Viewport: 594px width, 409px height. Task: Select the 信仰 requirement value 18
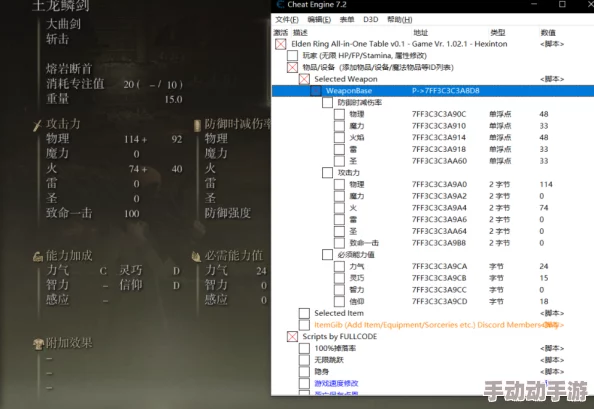click(x=544, y=301)
